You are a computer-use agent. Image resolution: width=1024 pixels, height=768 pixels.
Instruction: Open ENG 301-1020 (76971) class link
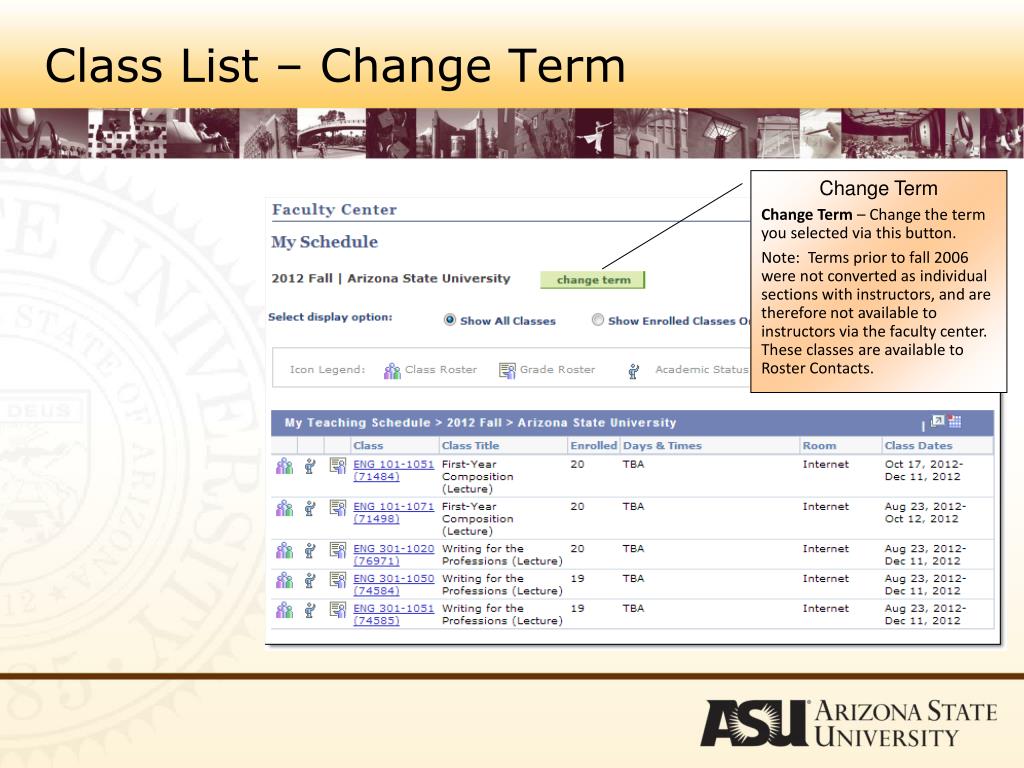(x=393, y=554)
